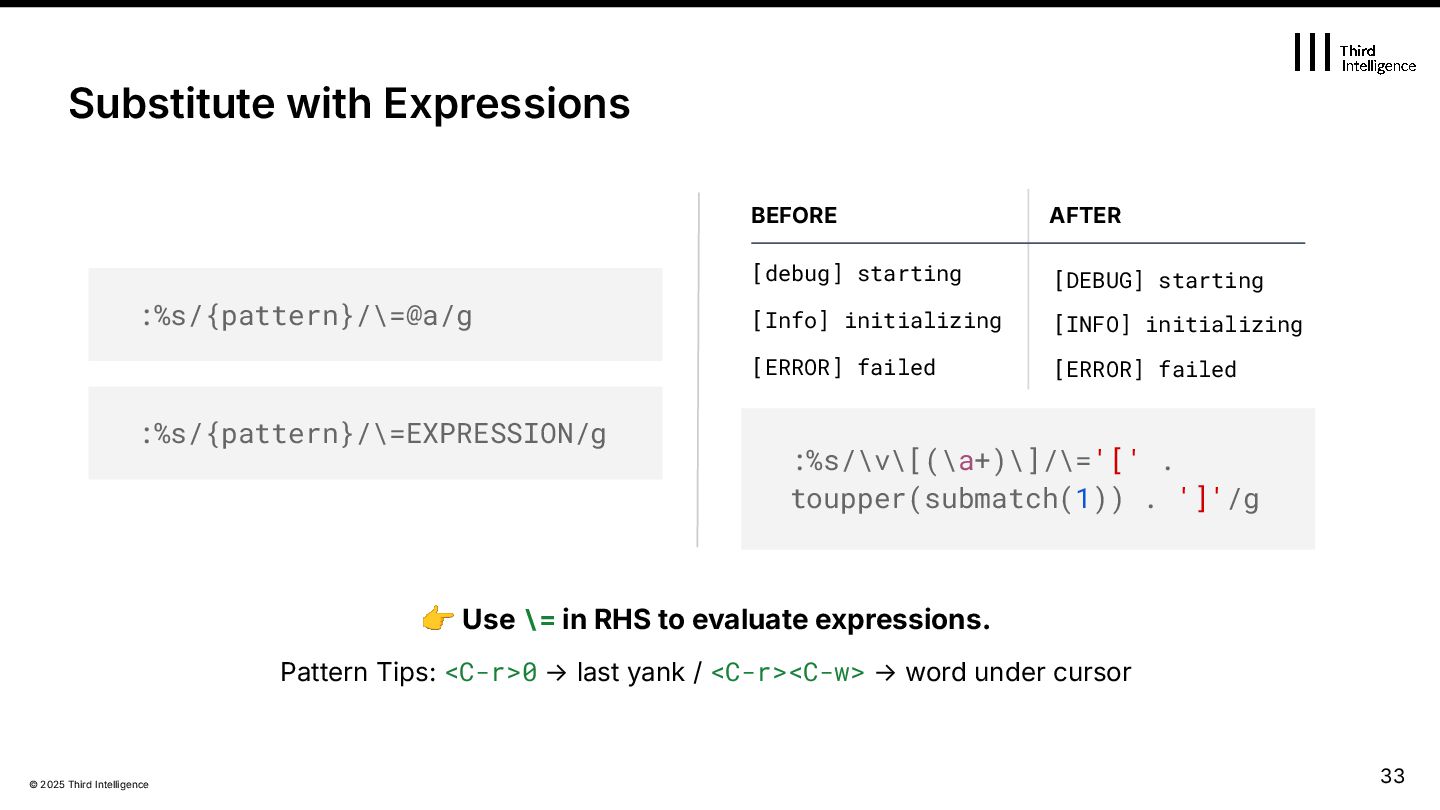Click the AFTER column header
Viewport: 1440px width, 810px height.
tap(1085, 216)
